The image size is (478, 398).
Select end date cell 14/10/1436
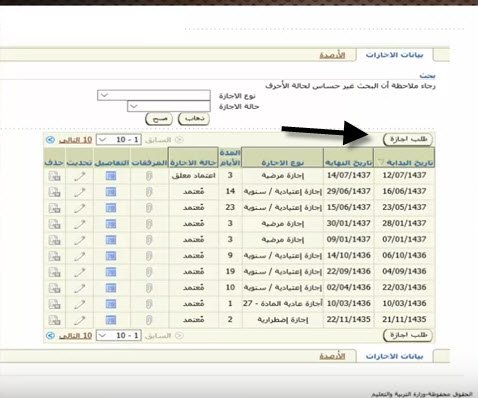click(348, 255)
